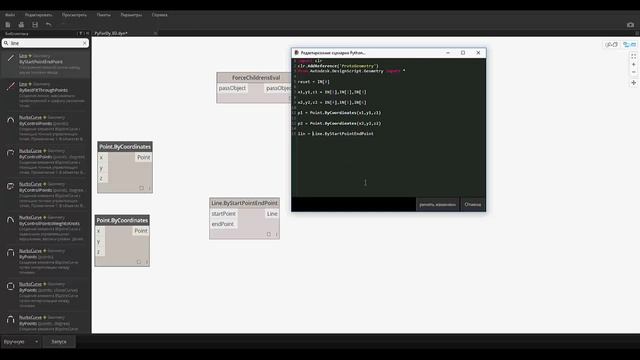This screenshot has height=360, width=640.
Task: Click the endPoint input port
Action: [x=222, y=224]
